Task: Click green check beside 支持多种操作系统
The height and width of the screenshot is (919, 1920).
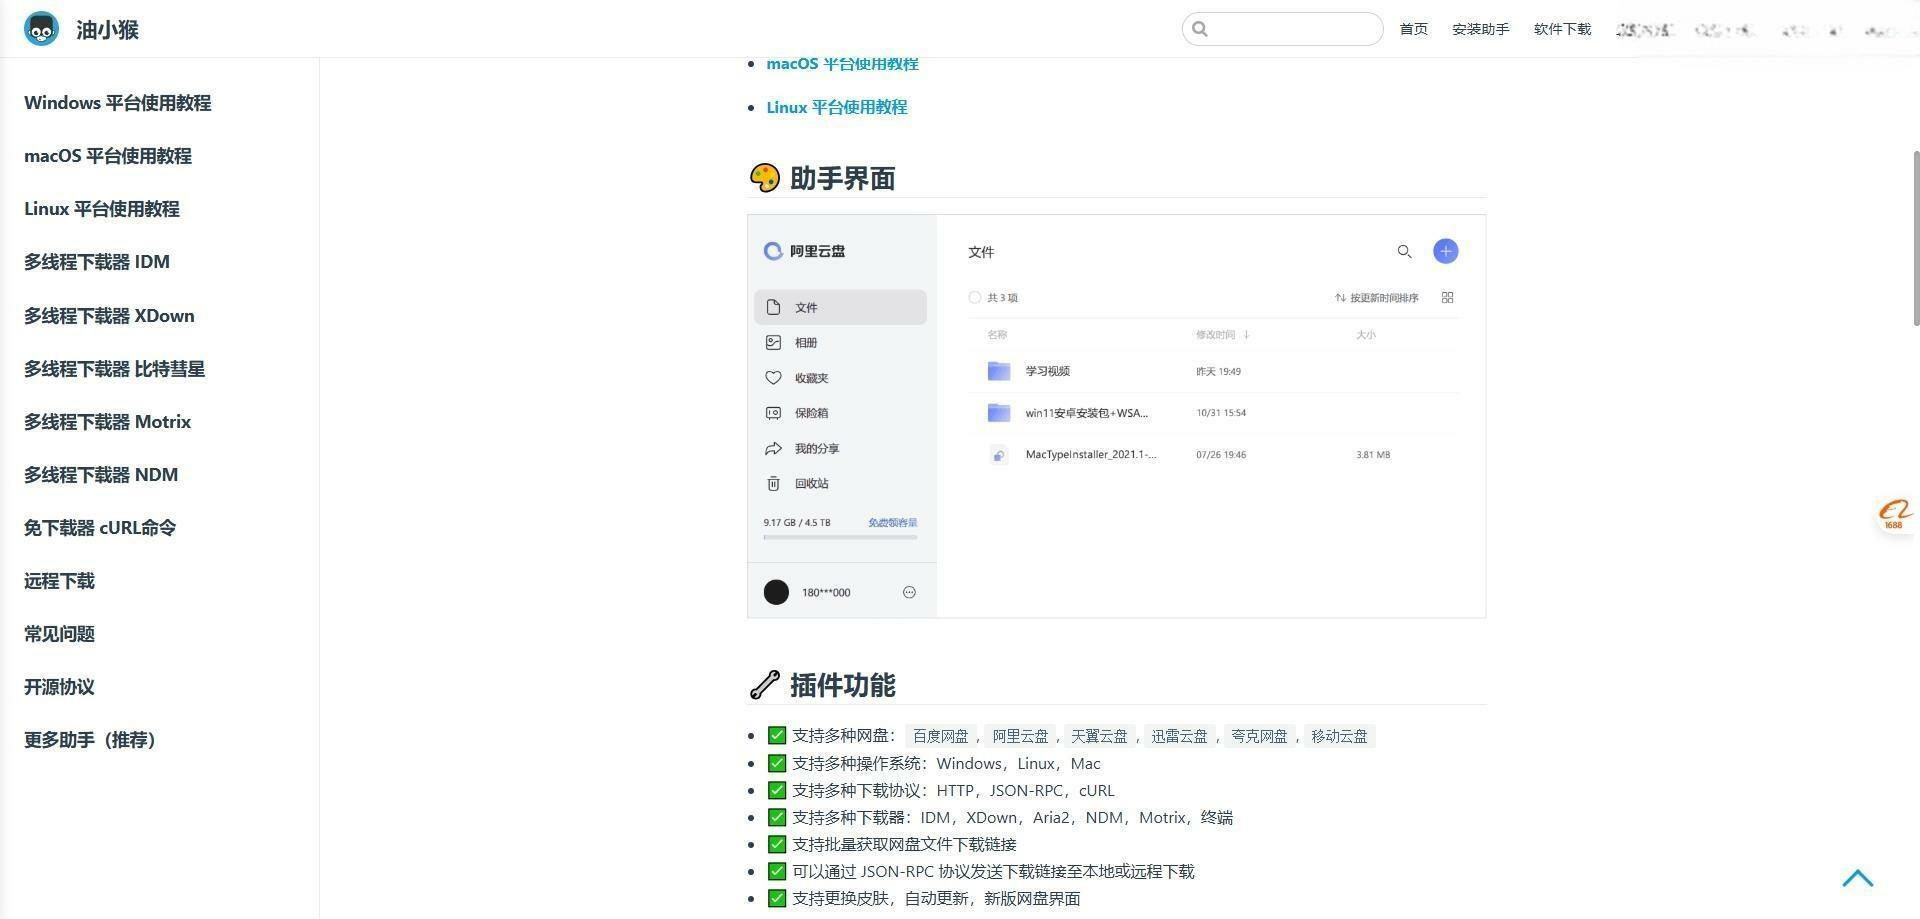Action: pos(776,763)
